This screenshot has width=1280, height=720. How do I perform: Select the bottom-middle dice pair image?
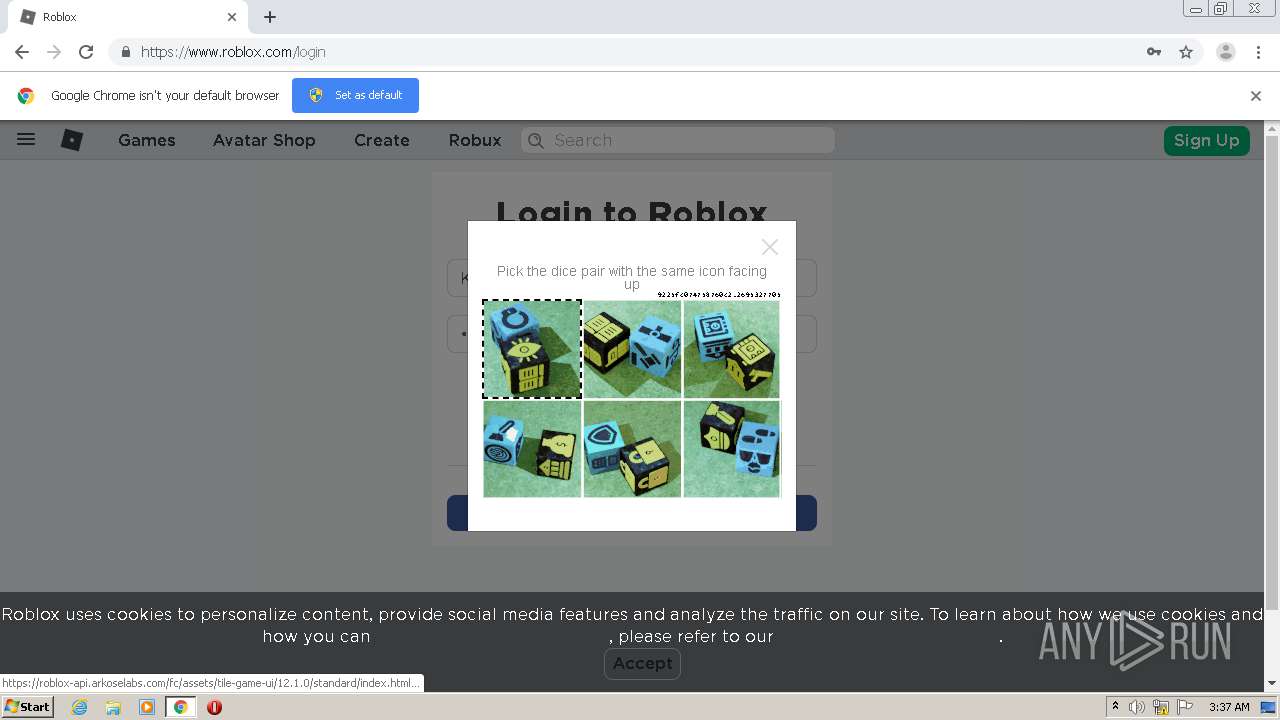tap(632, 449)
